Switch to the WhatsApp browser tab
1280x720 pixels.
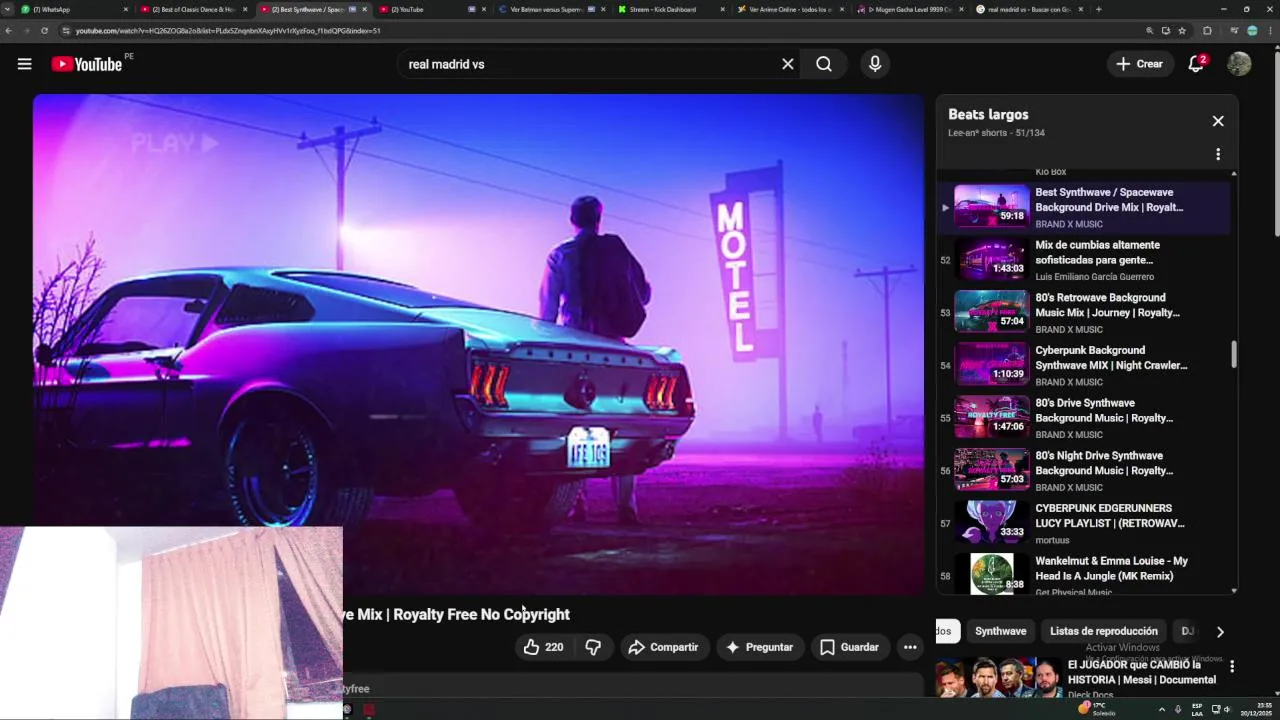[76, 9]
